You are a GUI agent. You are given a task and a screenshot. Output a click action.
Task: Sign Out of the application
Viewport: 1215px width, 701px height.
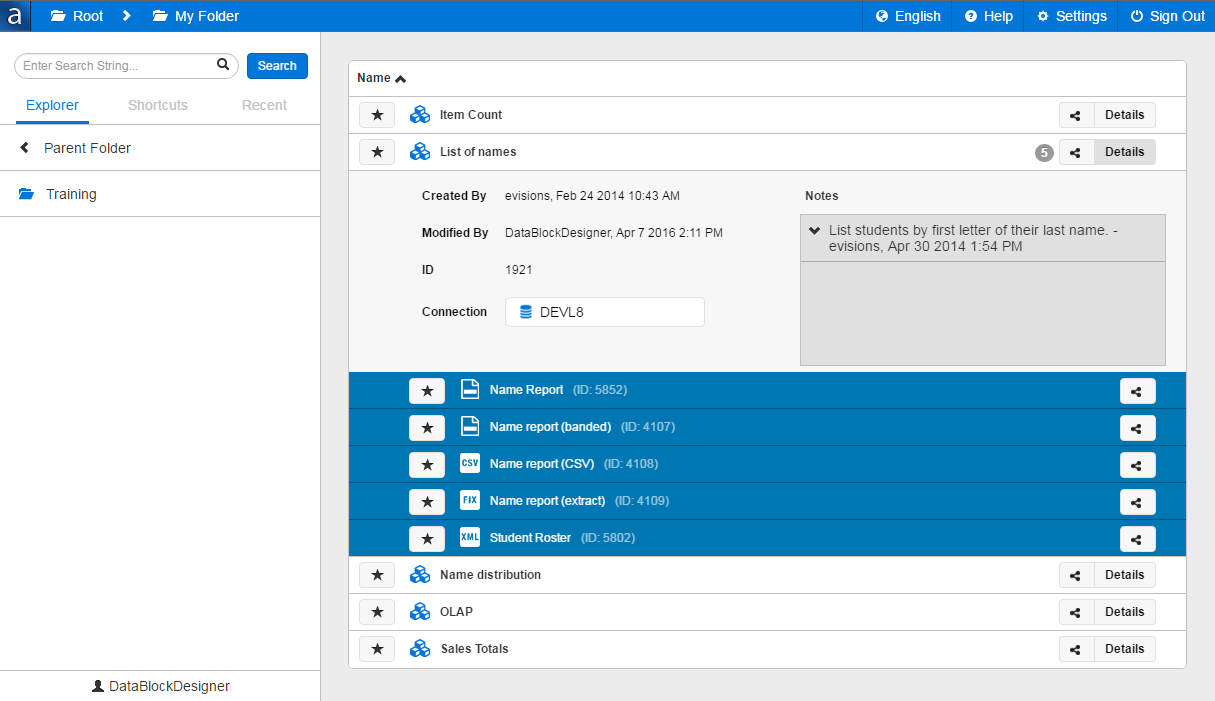click(1167, 16)
